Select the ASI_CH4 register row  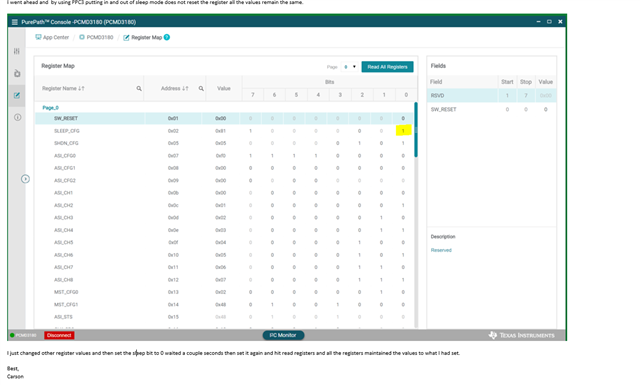[x=224, y=230]
